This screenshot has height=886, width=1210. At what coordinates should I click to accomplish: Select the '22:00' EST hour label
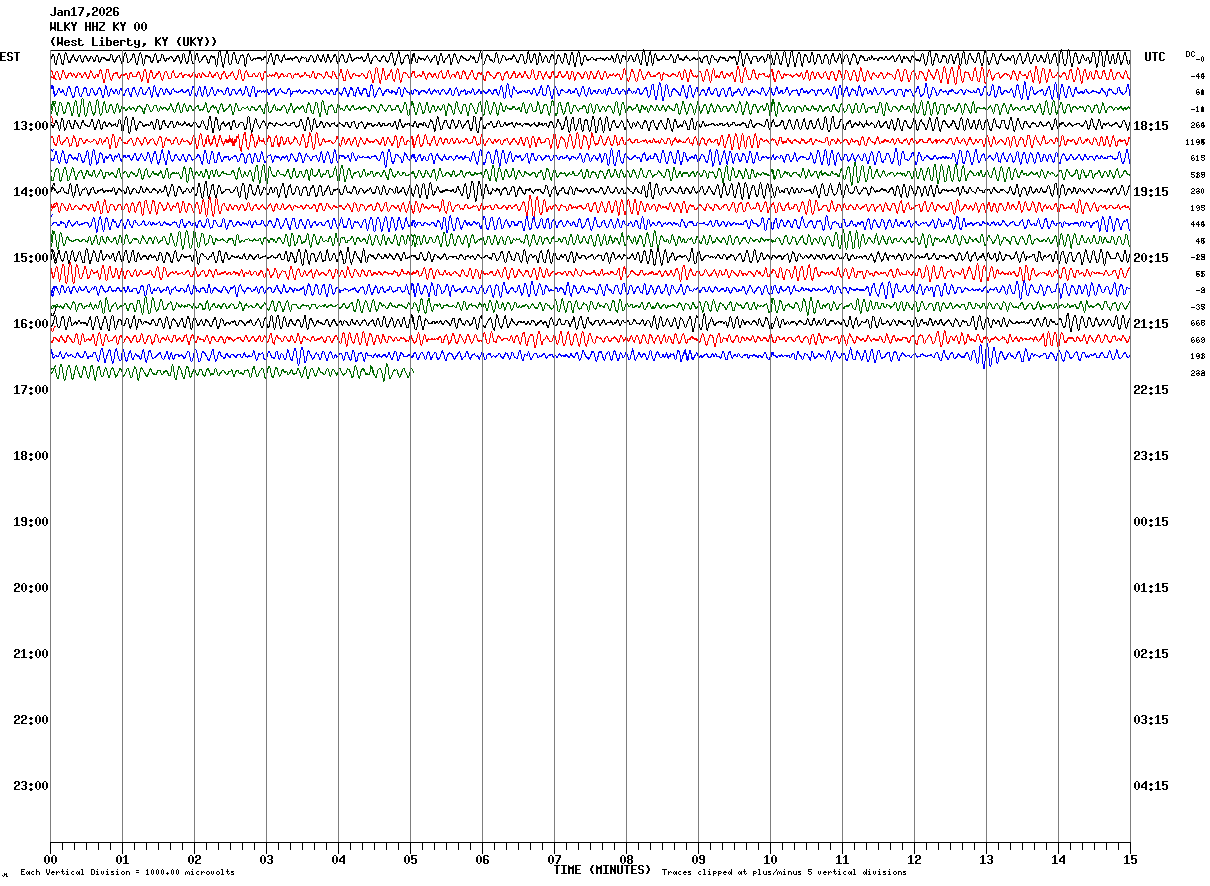click(x=31, y=720)
